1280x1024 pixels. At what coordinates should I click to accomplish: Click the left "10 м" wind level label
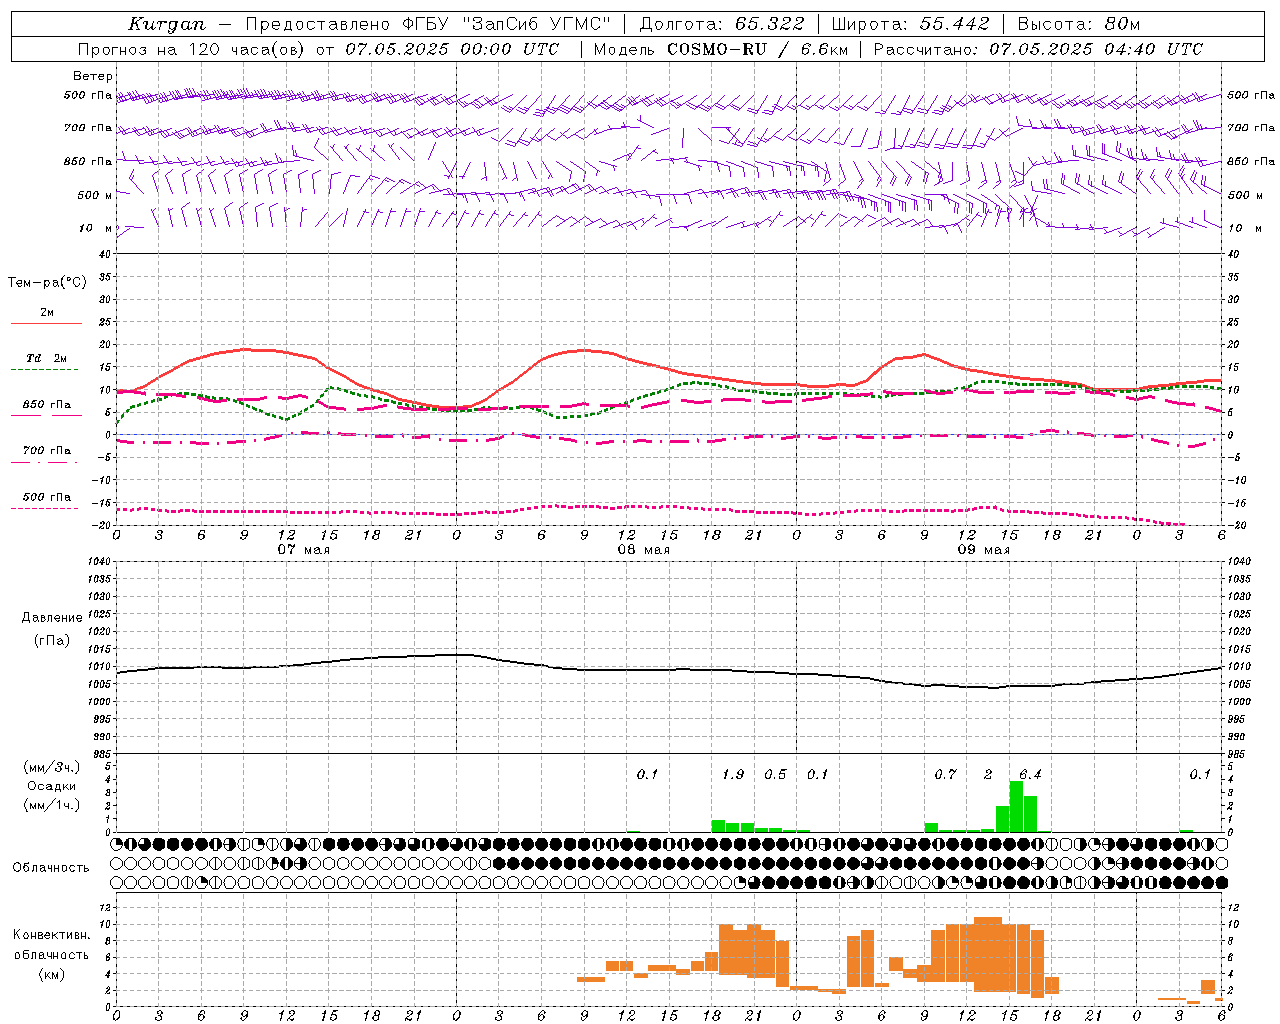click(x=96, y=228)
